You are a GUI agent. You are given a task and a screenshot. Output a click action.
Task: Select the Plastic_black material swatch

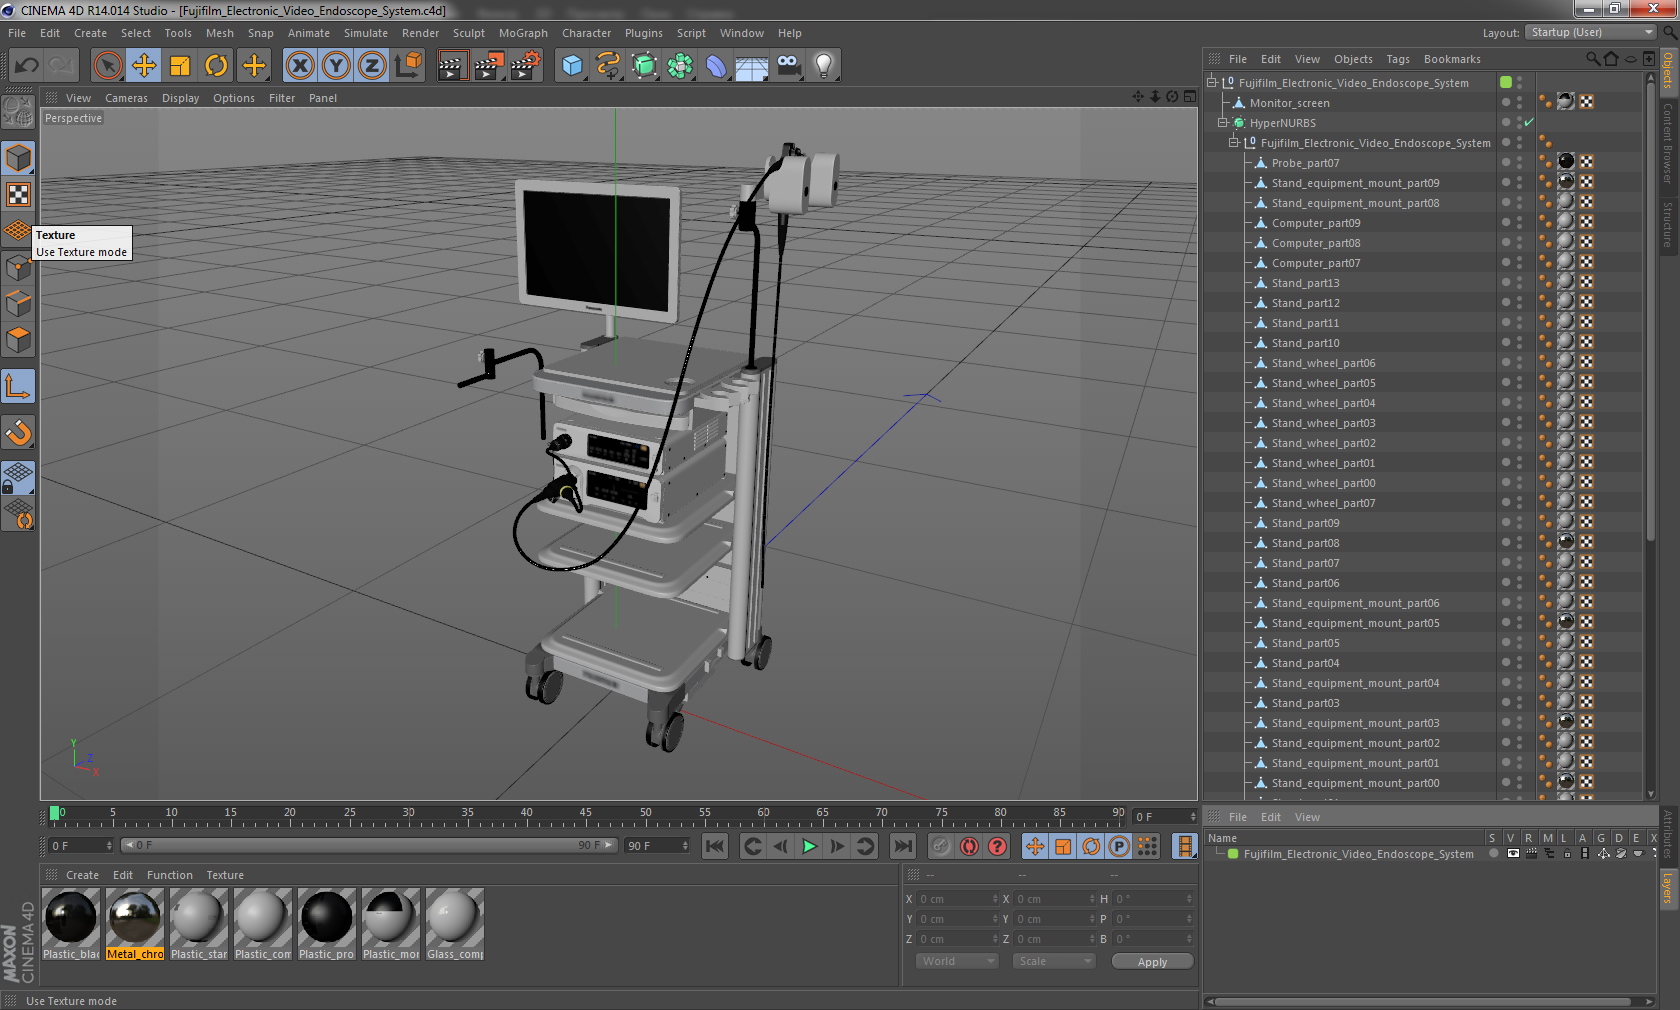[x=71, y=924]
